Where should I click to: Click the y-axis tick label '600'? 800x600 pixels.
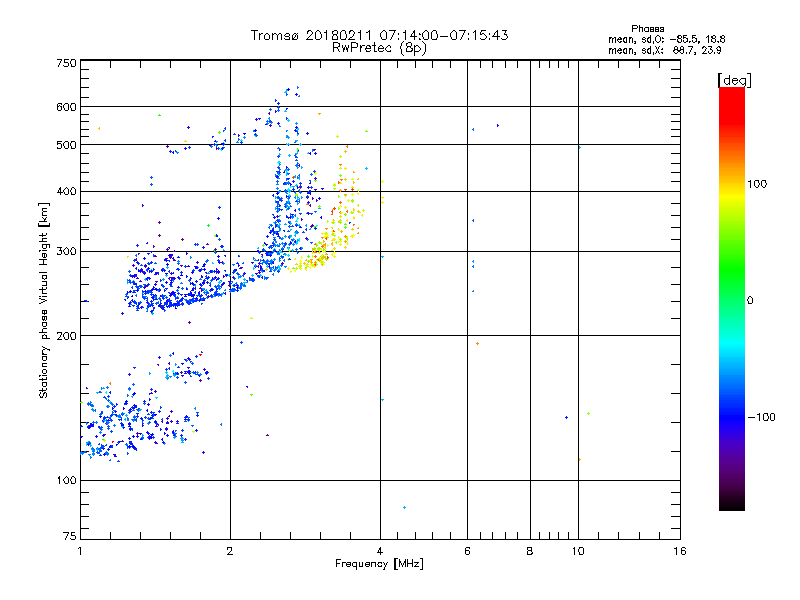coord(66,107)
